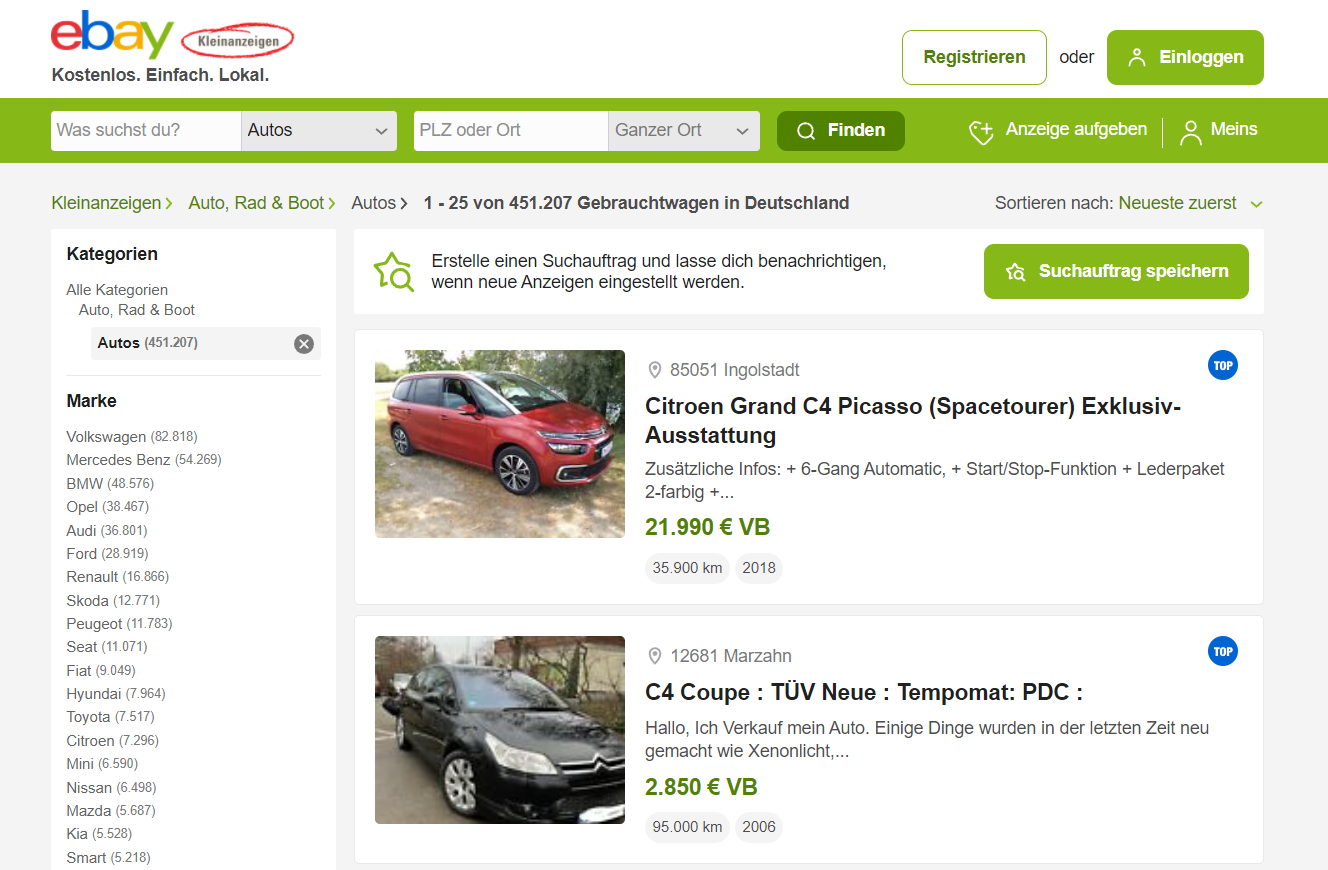This screenshot has height=870, width=1328.
Task: Go to Auto, Rad & Boot breadcrumb
Action: click(256, 203)
